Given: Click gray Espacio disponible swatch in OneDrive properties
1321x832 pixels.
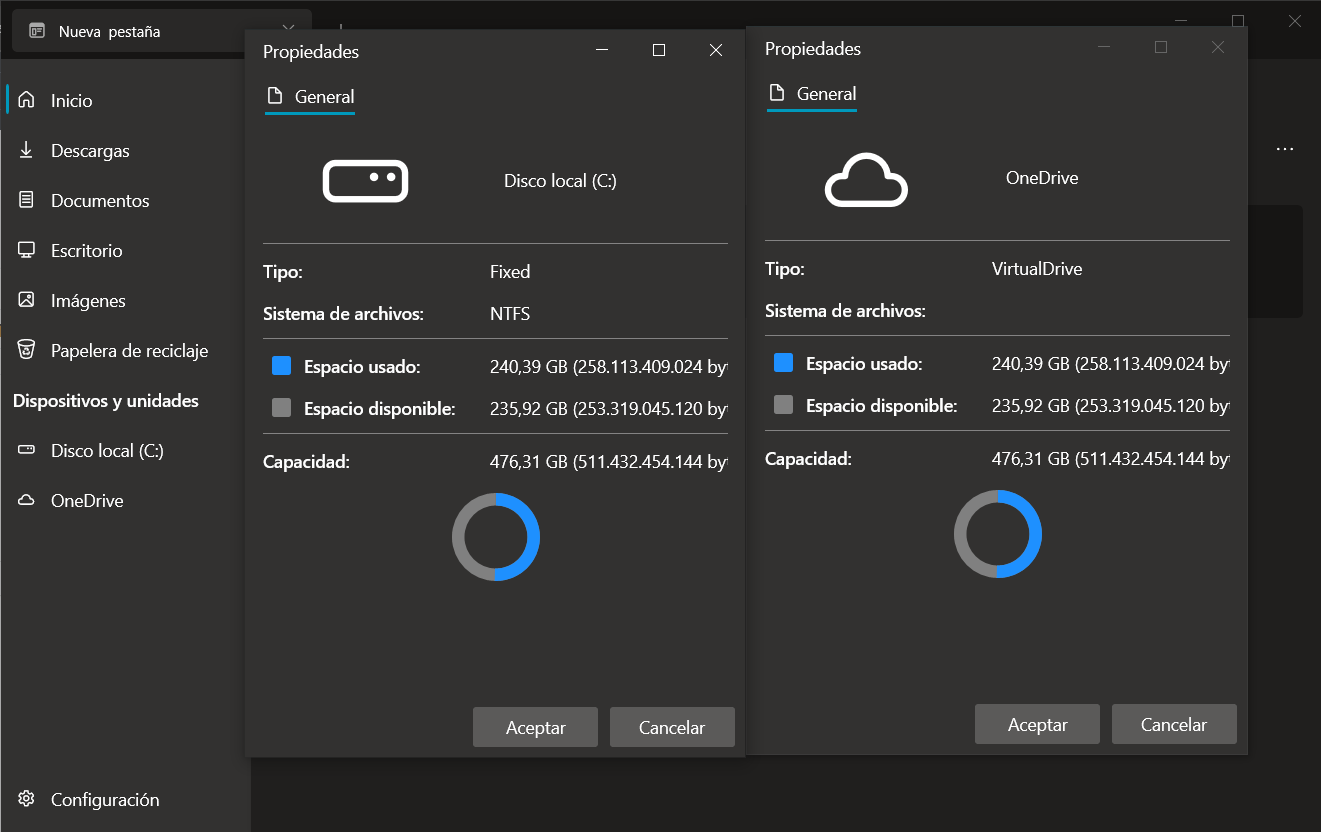Looking at the screenshot, I should (783, 404).
